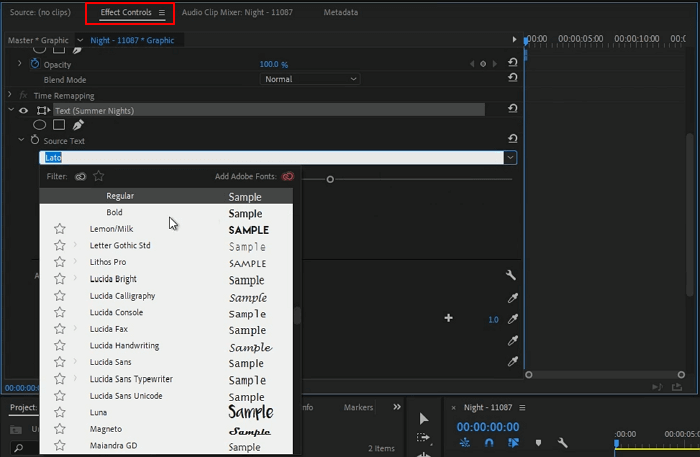Filter fonts by Adobe Fonts
700x457 pixels.
(x=80, y=177)
